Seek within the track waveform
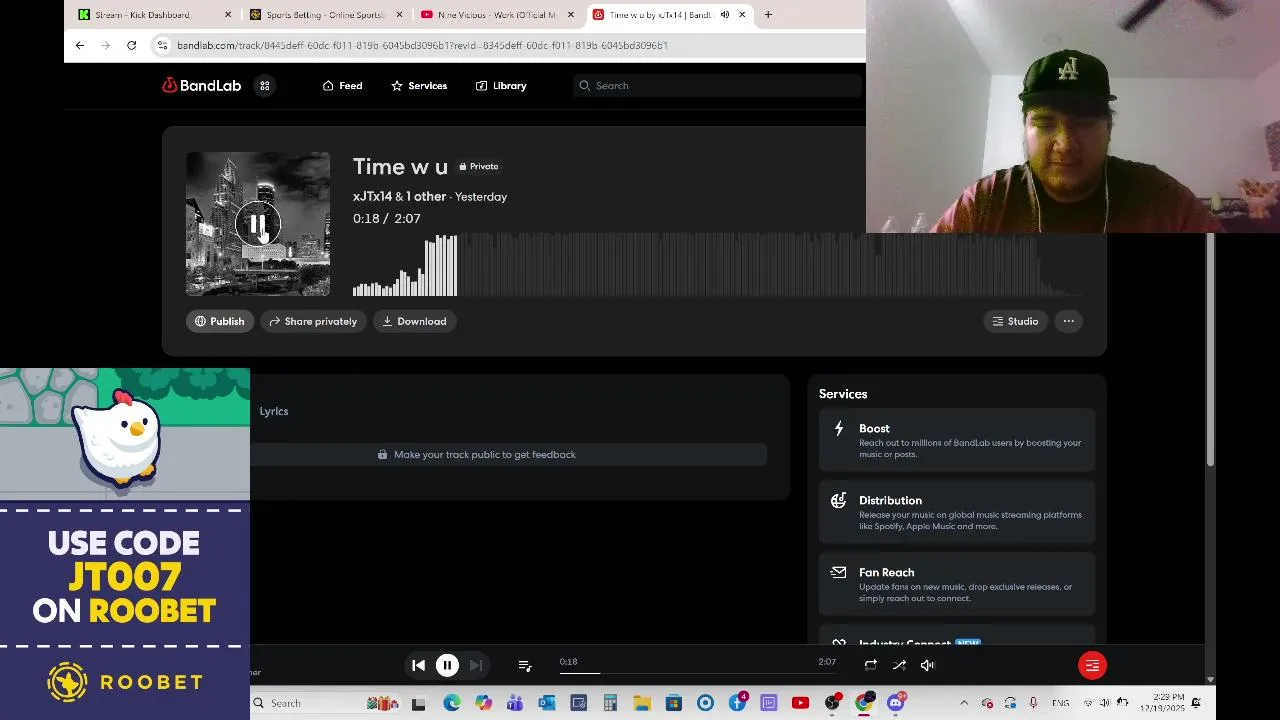1280x720 pixels. [x=716, y=265]
